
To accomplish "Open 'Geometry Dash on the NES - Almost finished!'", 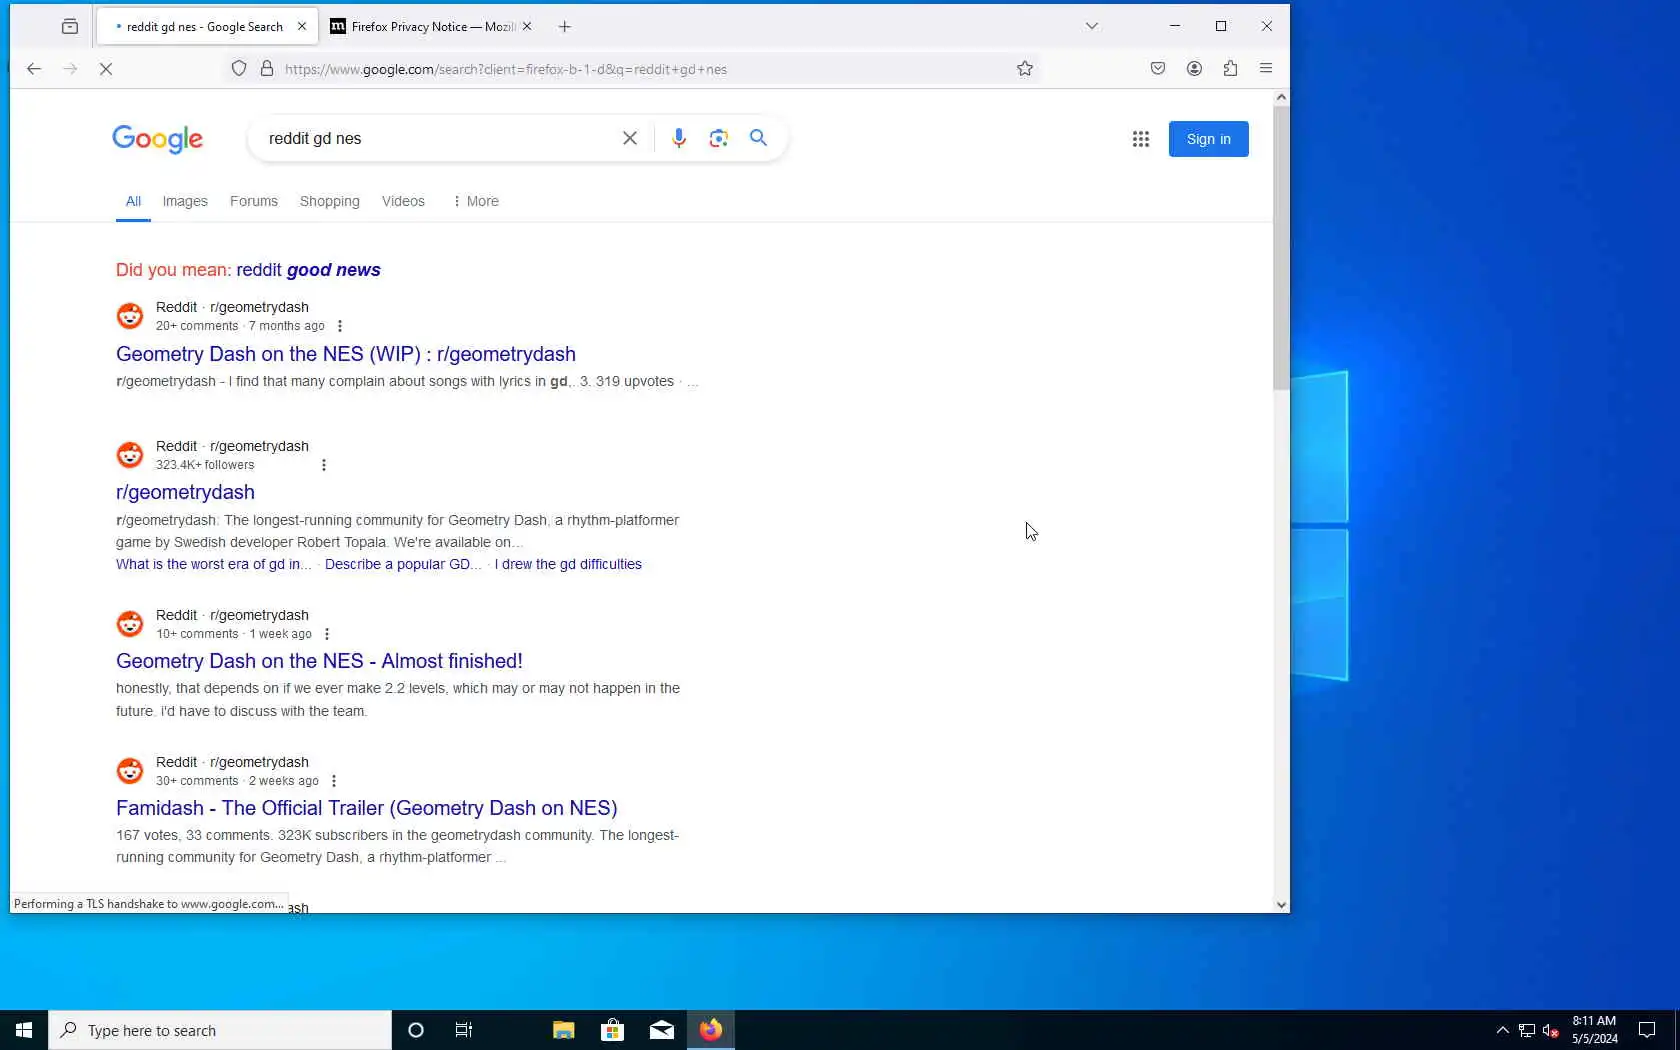I will [319, 661].
